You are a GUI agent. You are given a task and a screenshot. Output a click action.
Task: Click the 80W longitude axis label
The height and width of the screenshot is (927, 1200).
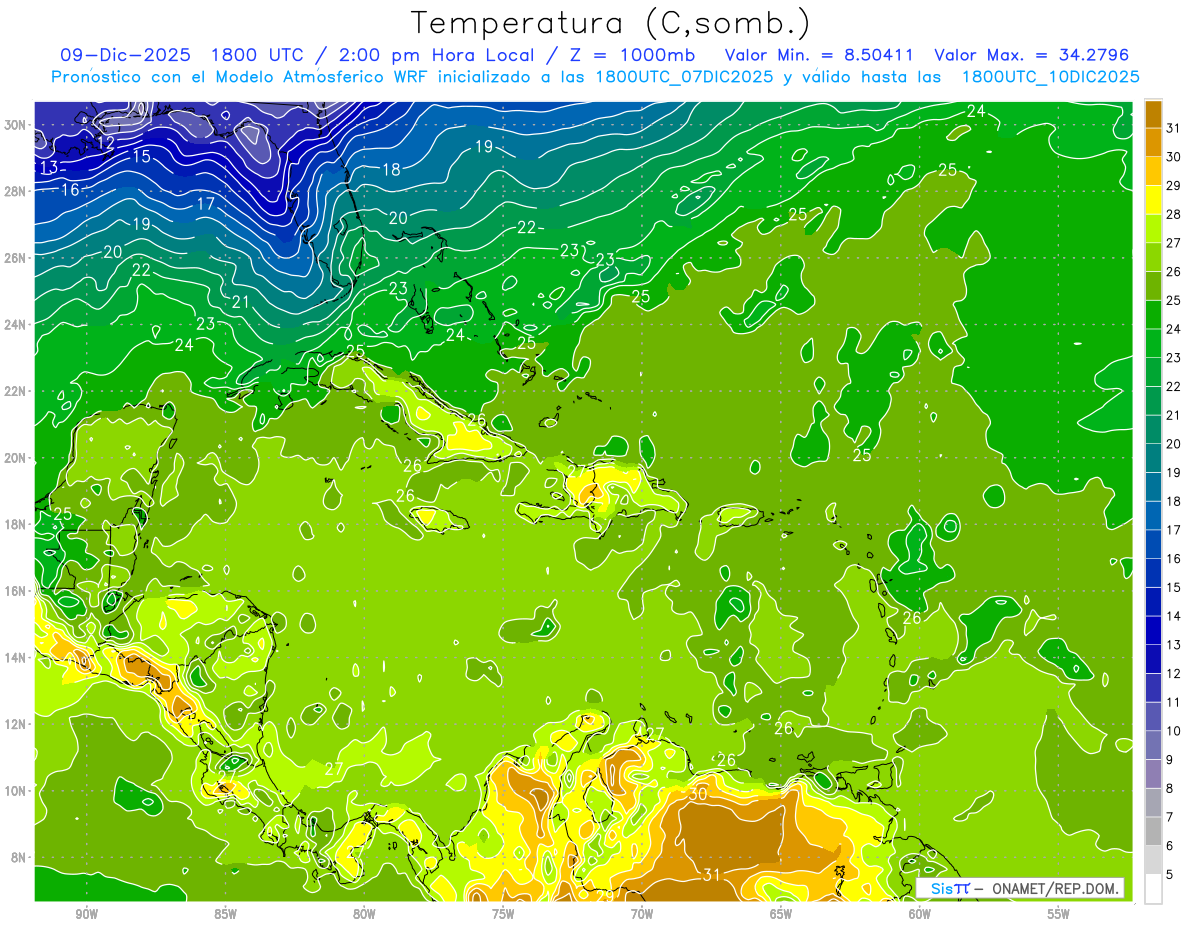(364, 914)
